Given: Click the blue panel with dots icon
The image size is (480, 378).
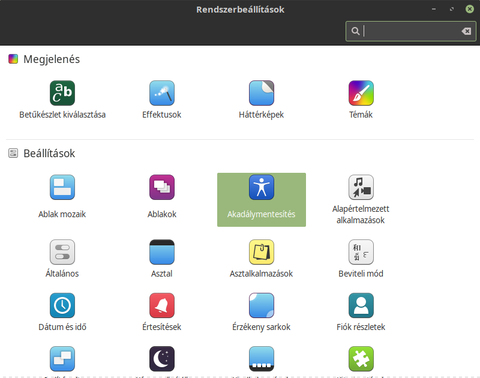Looking at the screenshot, I should 261,359.
